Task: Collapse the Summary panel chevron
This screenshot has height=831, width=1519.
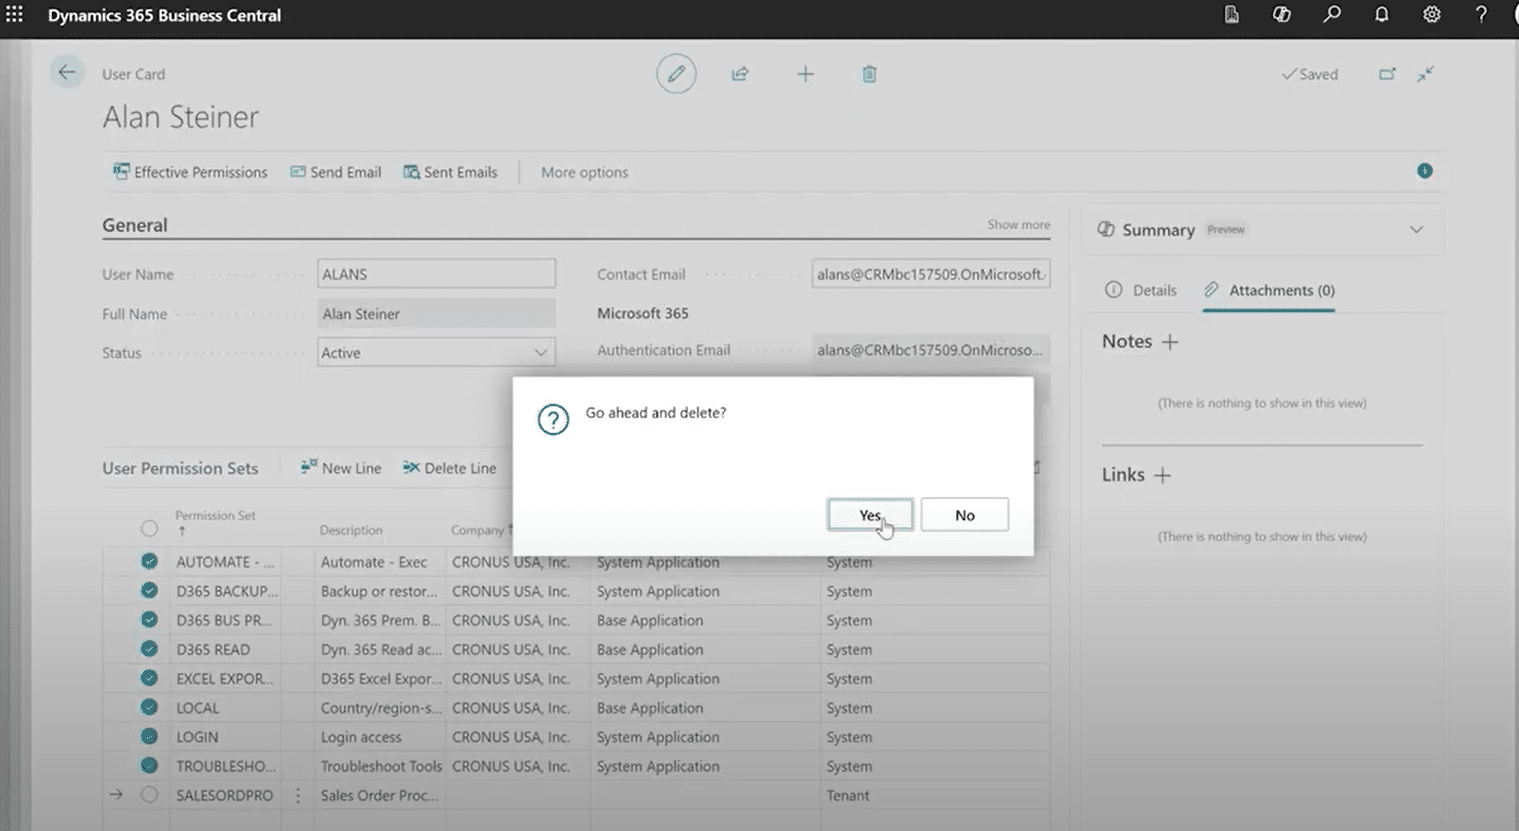Action: tap(1416, 230)
